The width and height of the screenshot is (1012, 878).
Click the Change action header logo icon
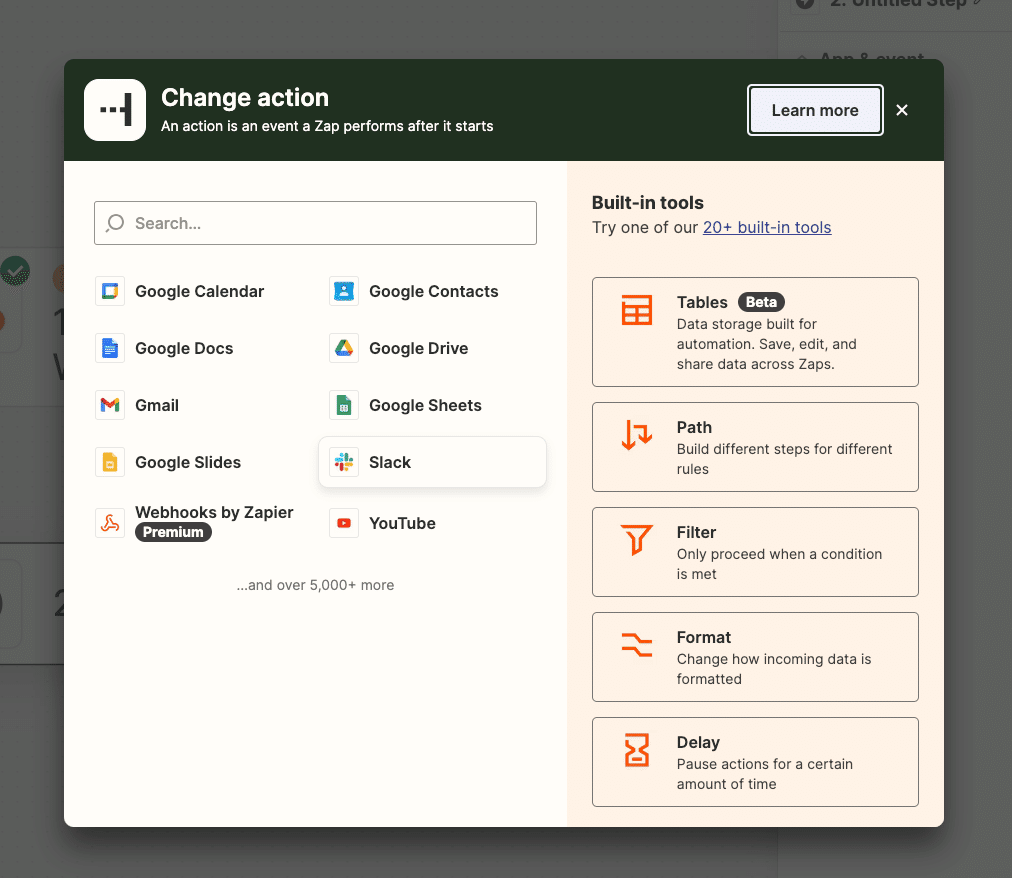click(x=115, y=110)
